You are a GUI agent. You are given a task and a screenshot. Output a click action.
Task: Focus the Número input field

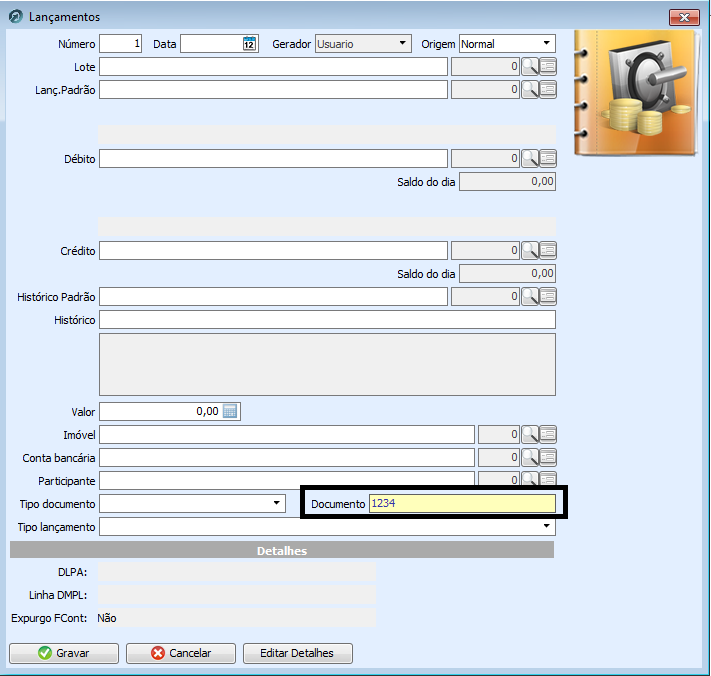pyautogui.click(x=121, y=44)
